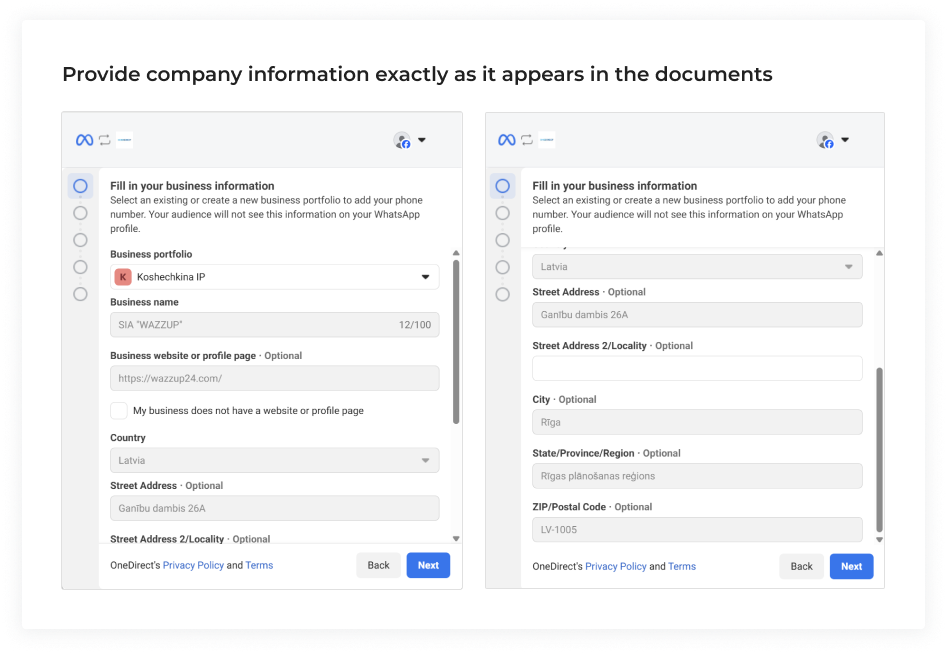
Task: Select the fifth step circle in left panel
Action: 80,294
